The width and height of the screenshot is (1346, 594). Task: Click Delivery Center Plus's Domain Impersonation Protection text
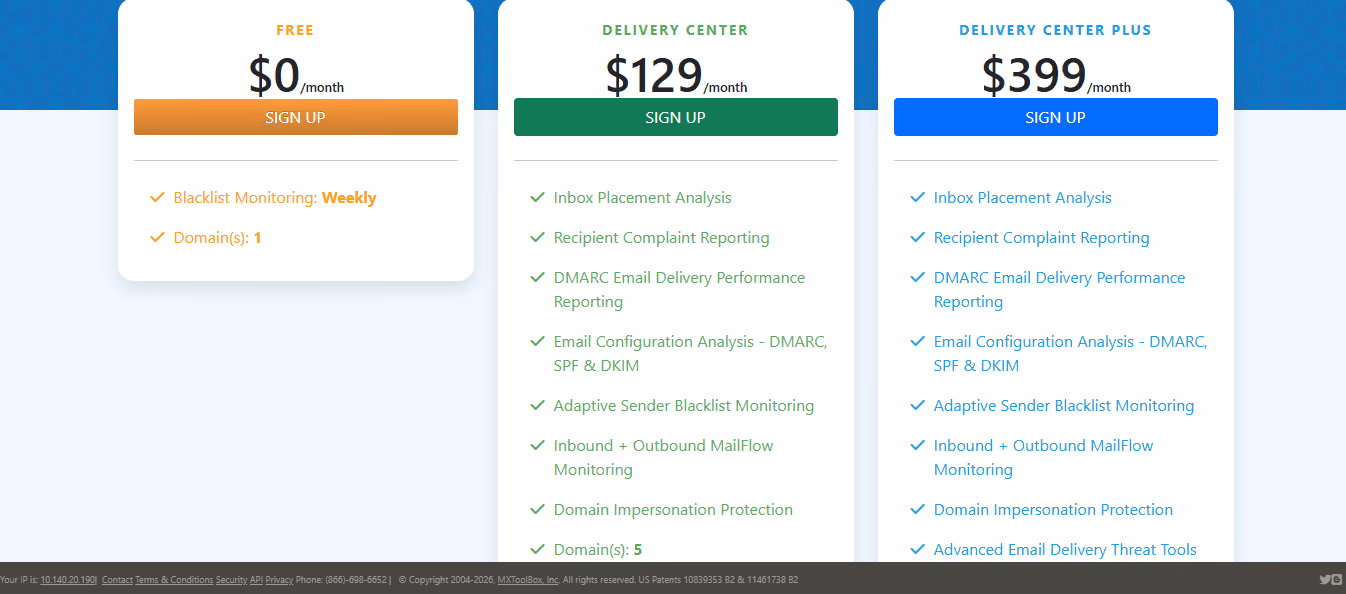point(1053,510)
